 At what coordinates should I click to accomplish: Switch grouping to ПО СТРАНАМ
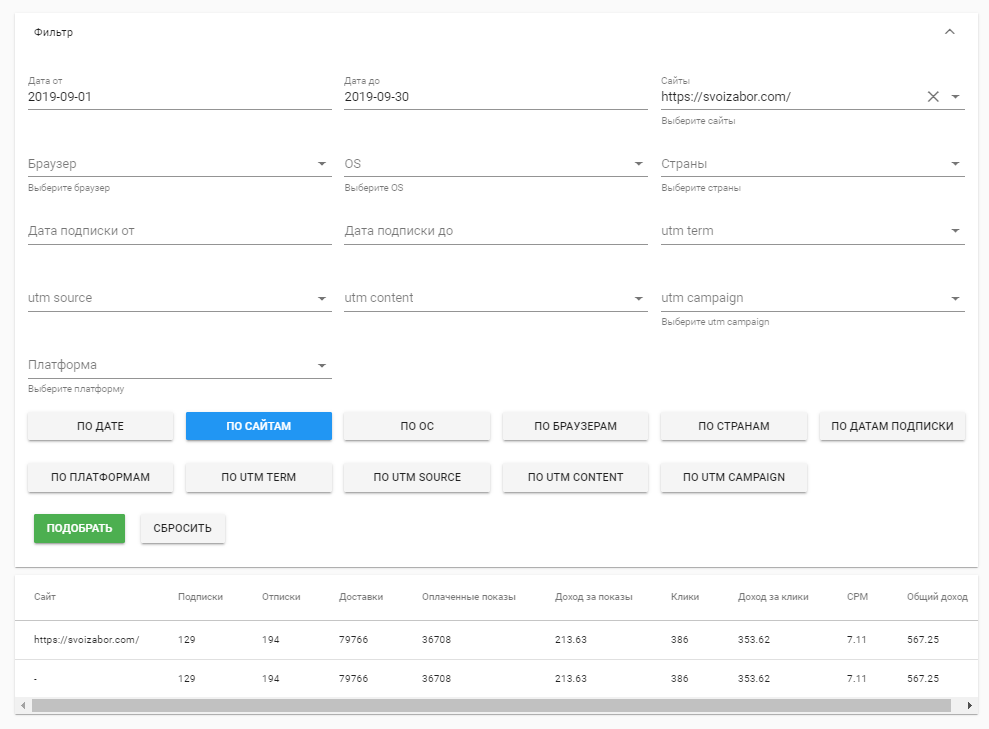point(733,426)
